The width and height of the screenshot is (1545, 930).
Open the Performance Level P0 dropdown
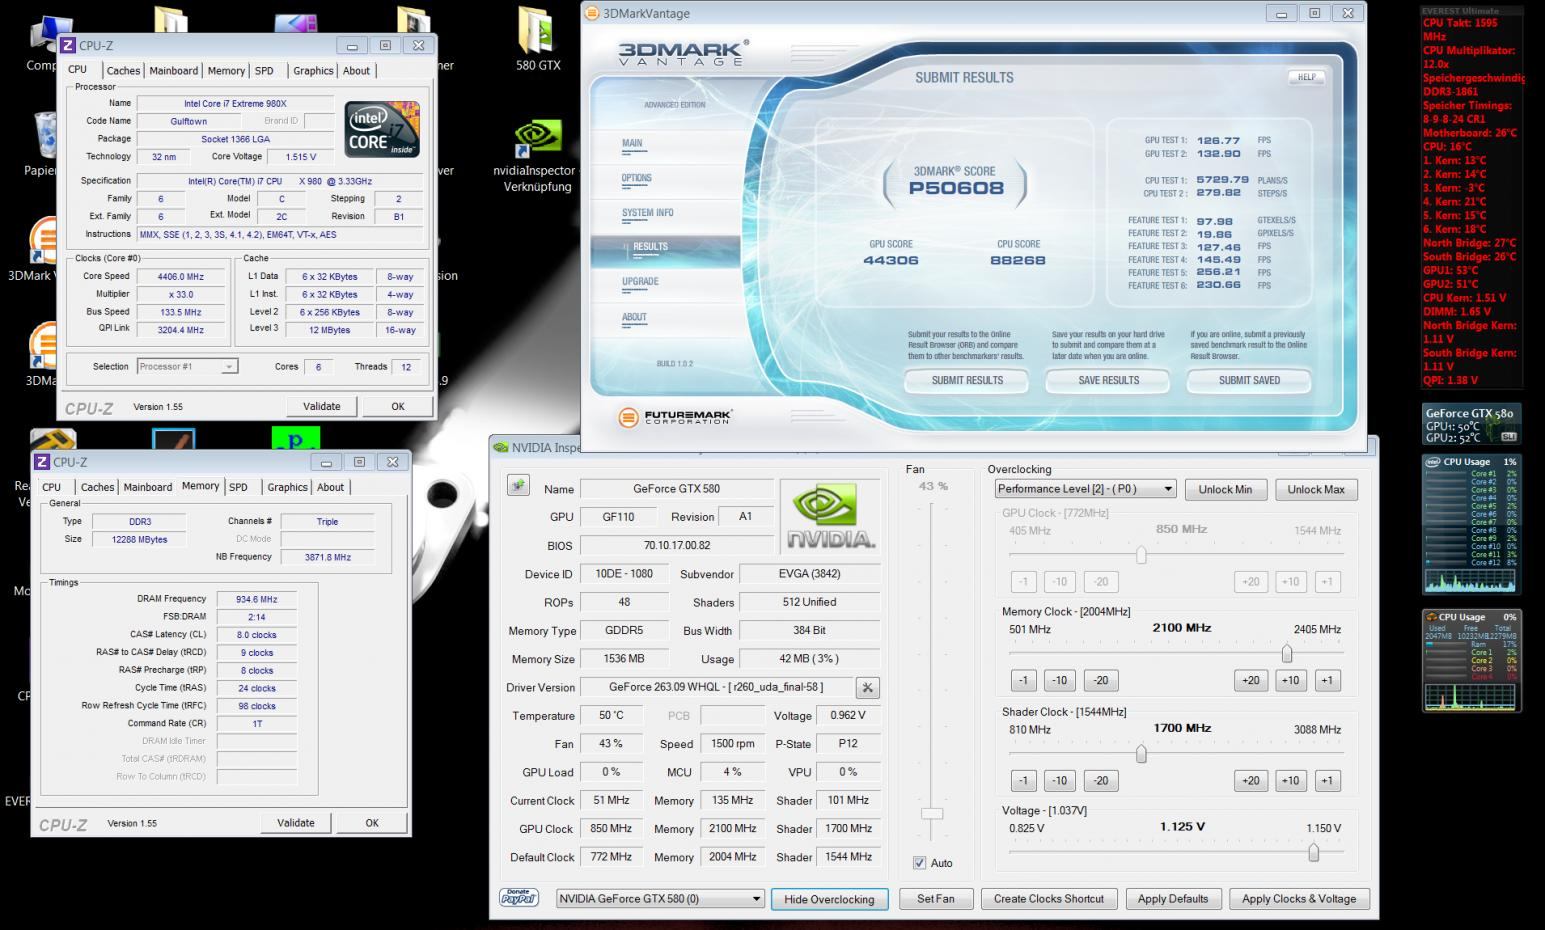1085,489
